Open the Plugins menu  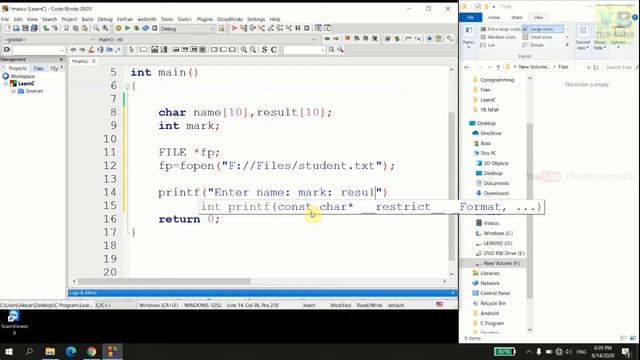[x=204, y=19]
